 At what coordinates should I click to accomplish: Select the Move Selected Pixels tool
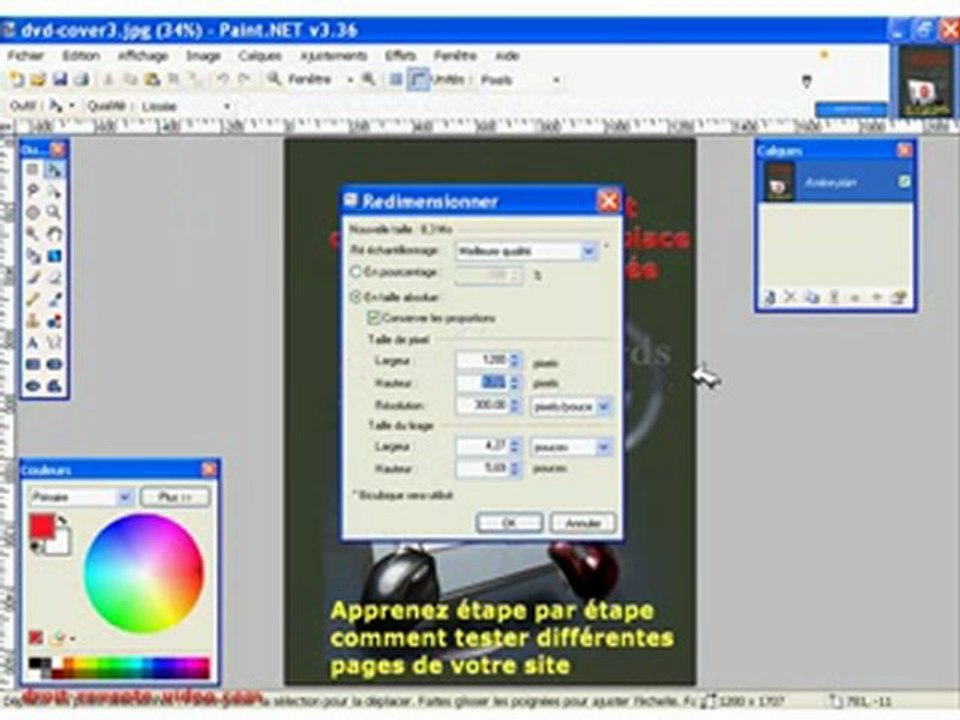pyautogui.click(x=54, y=170)
